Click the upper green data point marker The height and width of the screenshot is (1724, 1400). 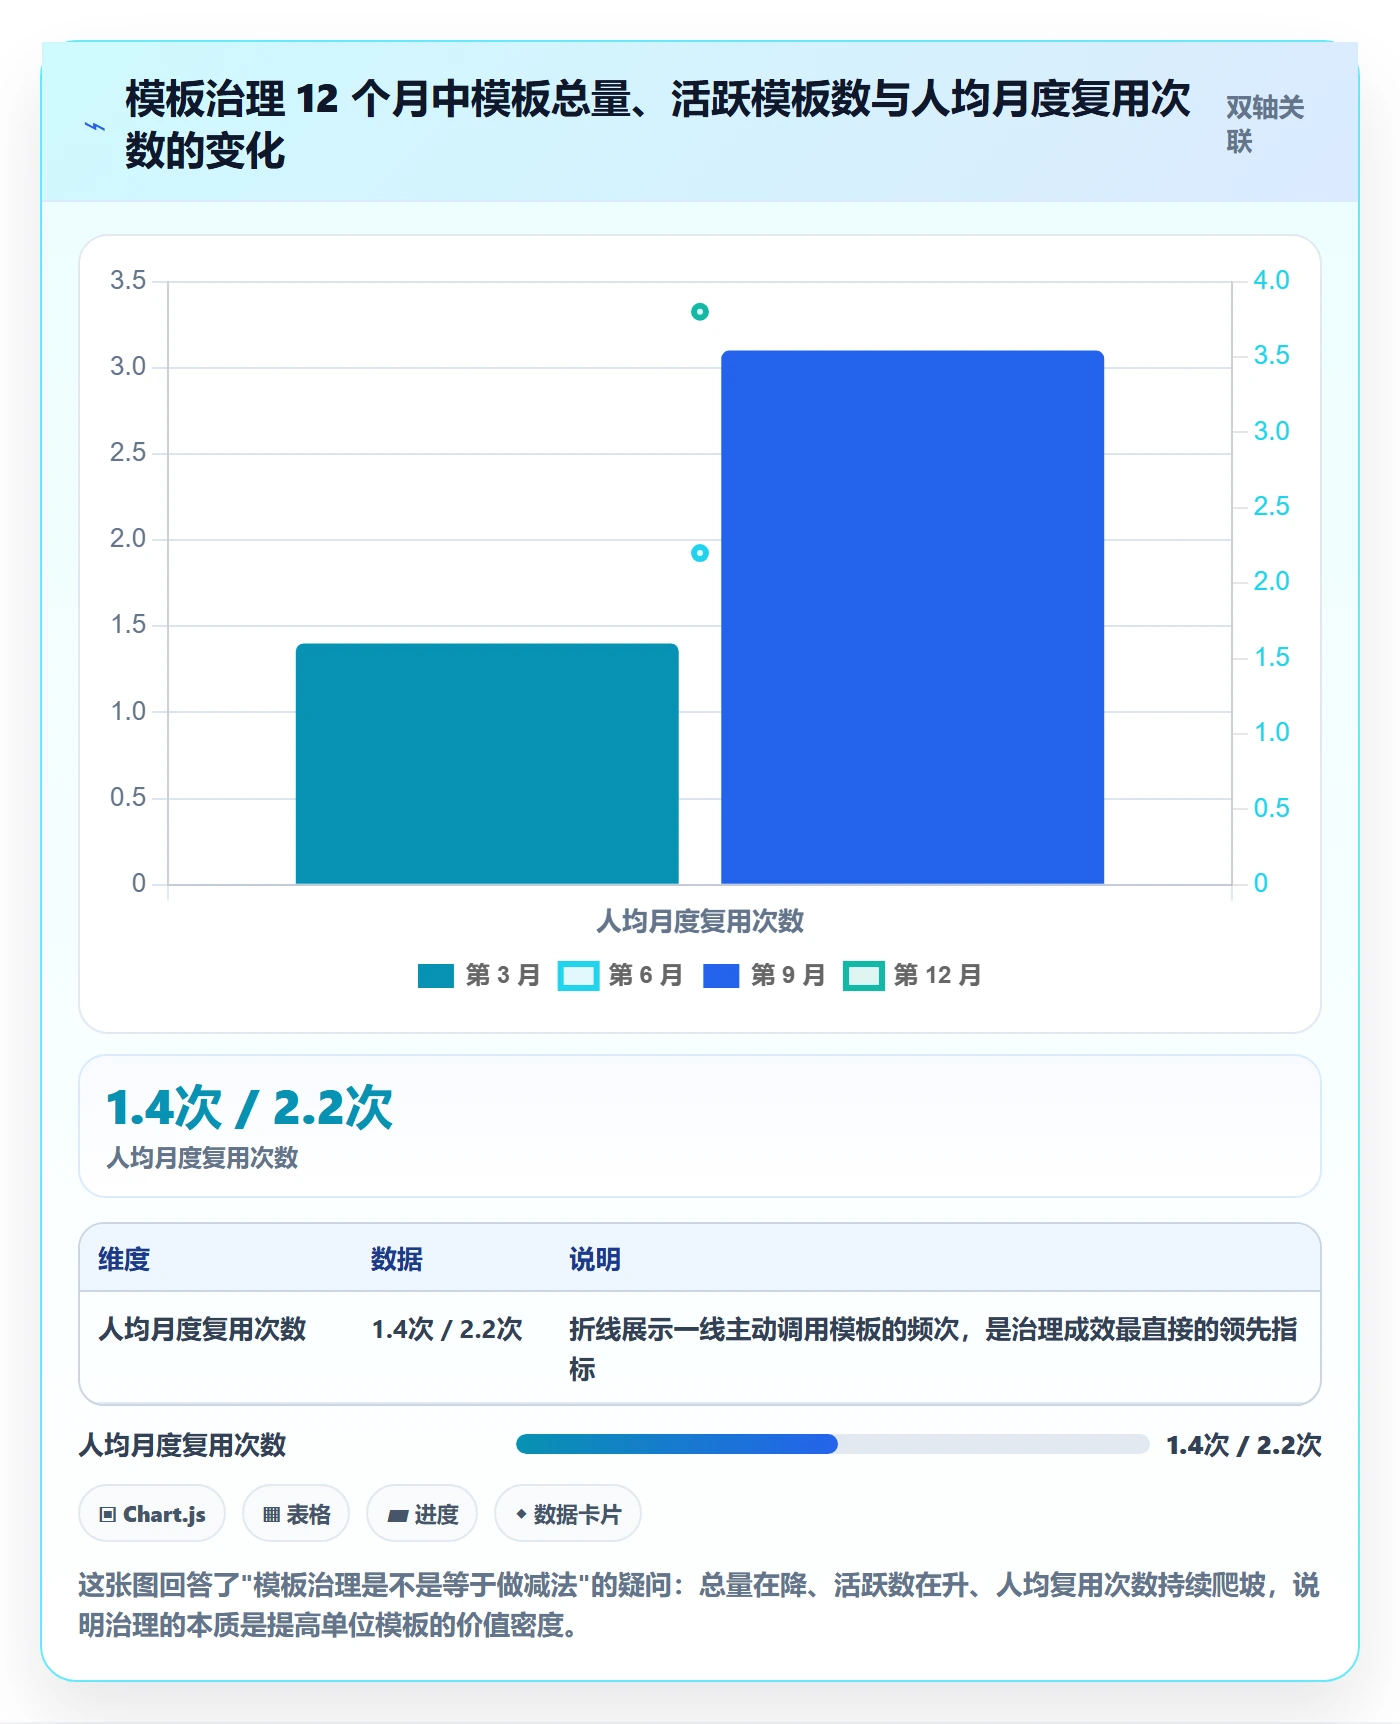tap(700, 312)
